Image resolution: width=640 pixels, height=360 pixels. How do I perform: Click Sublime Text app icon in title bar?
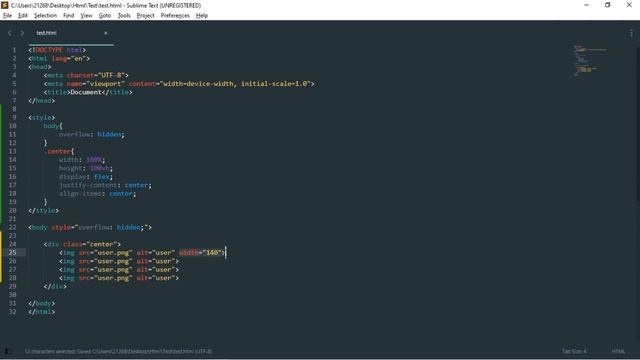(x=4, y=5)
